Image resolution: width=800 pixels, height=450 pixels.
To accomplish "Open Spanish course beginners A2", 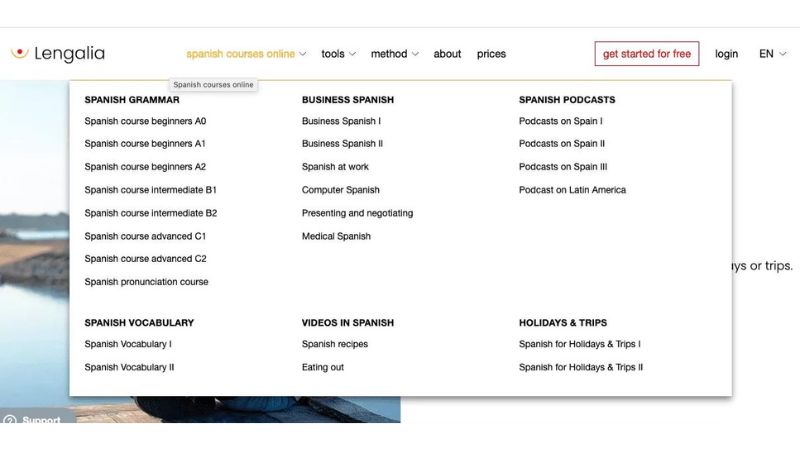I will pos(145,166).
